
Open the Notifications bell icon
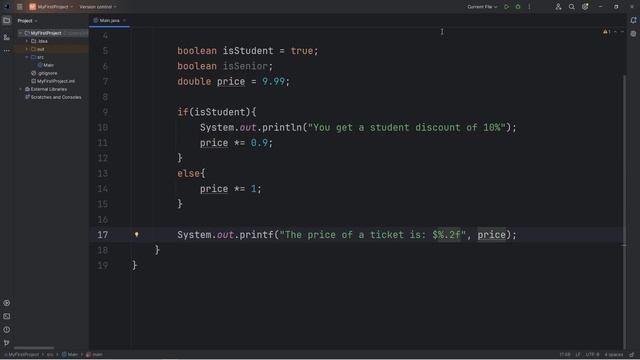point(633,20)
